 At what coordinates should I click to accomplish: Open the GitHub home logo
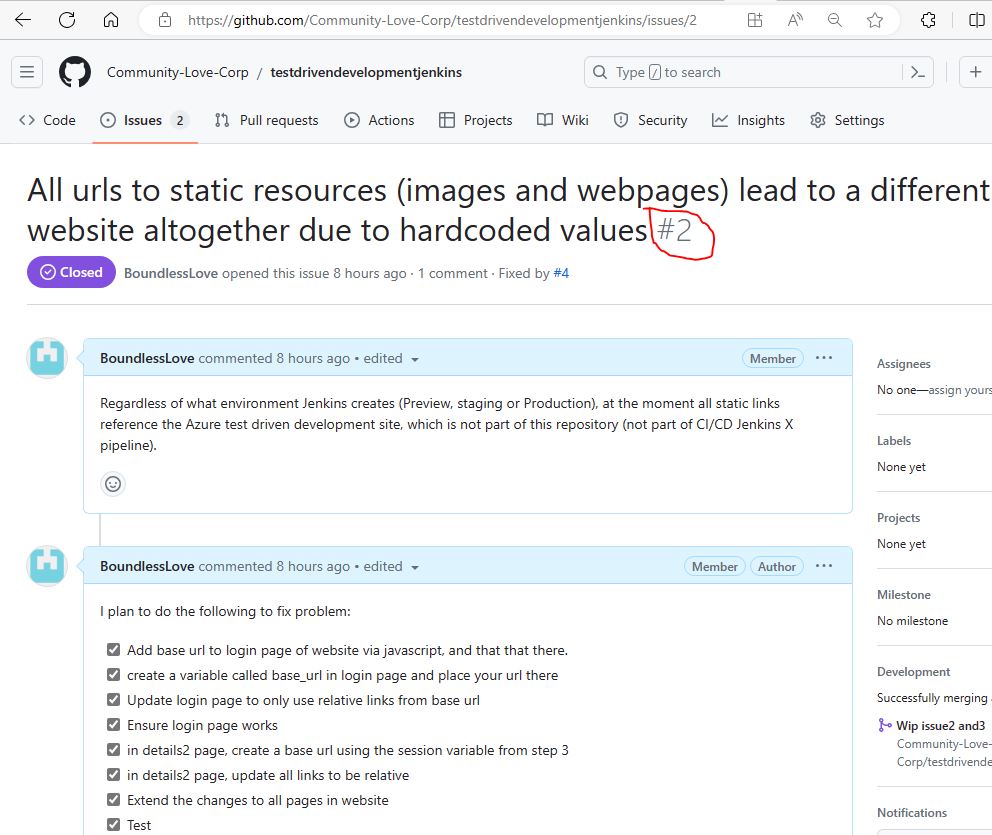point(75,72)
